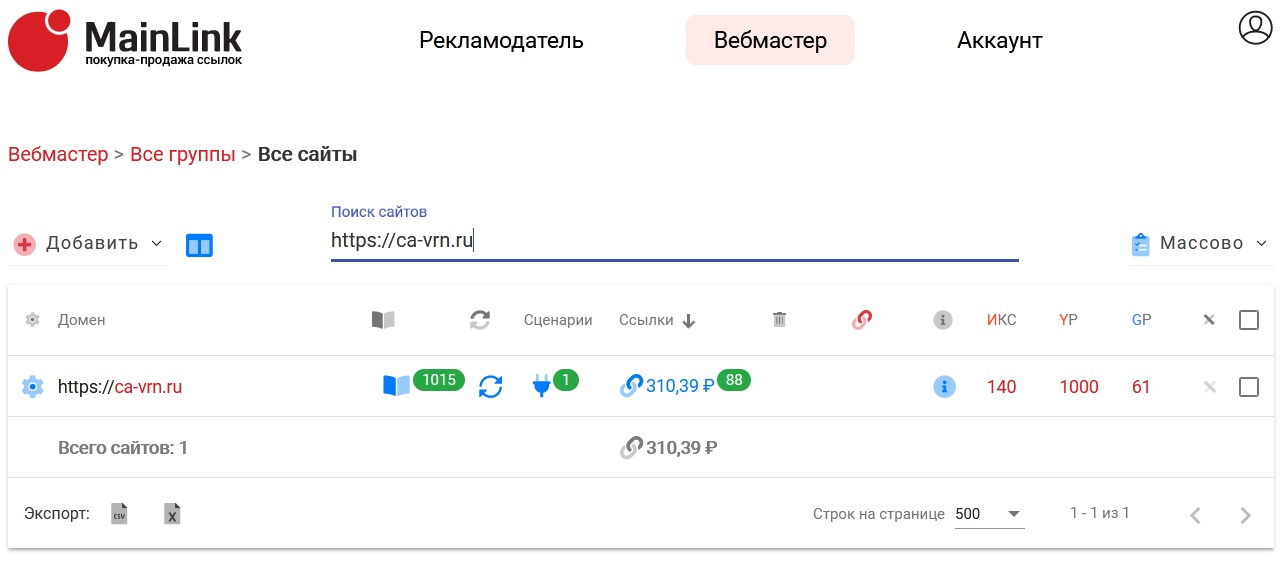
Task: Open the Аккаунт tab
Action: [x=999, y=41]
